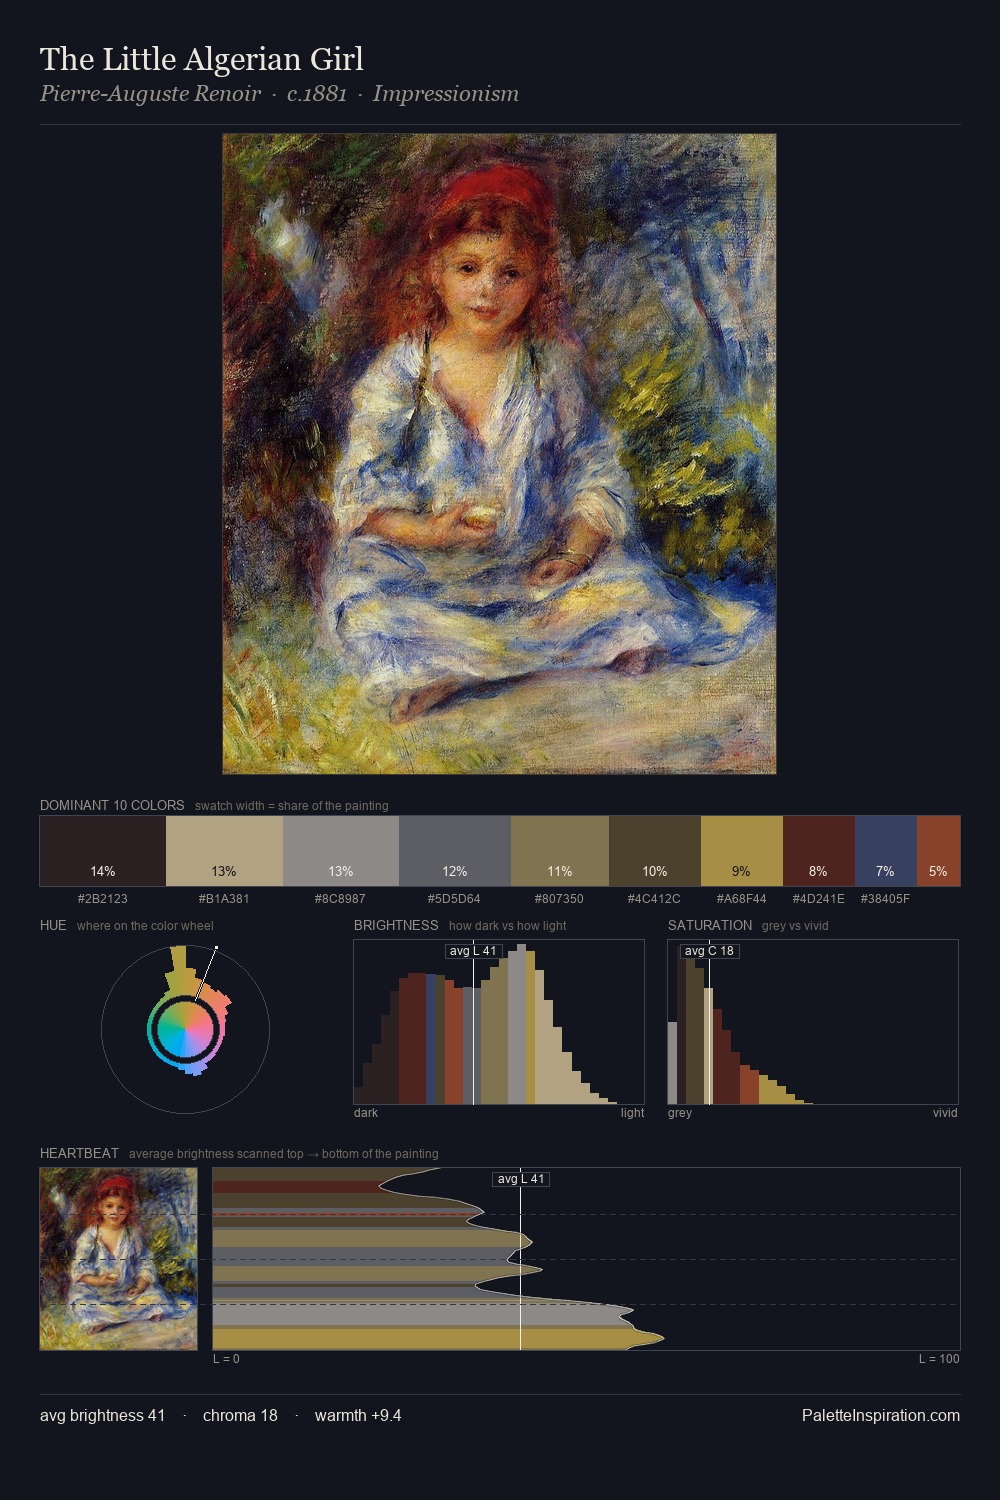
Task: Open the small painting thumbnail beside Heartbeat chart
Action: [119, 1259]
